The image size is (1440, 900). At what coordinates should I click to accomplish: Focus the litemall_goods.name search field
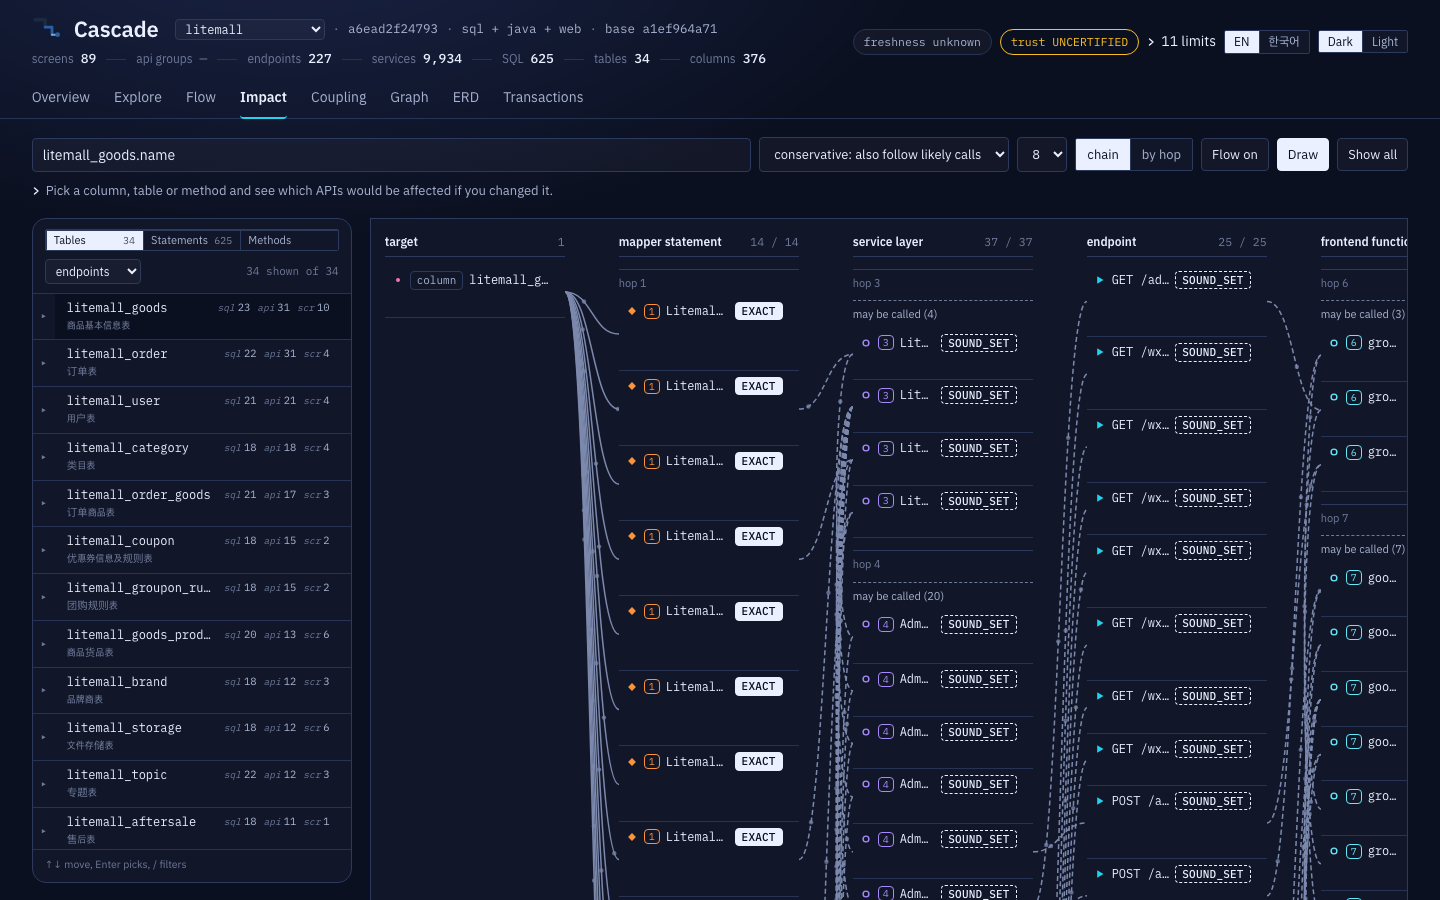(x=391, y=155)
